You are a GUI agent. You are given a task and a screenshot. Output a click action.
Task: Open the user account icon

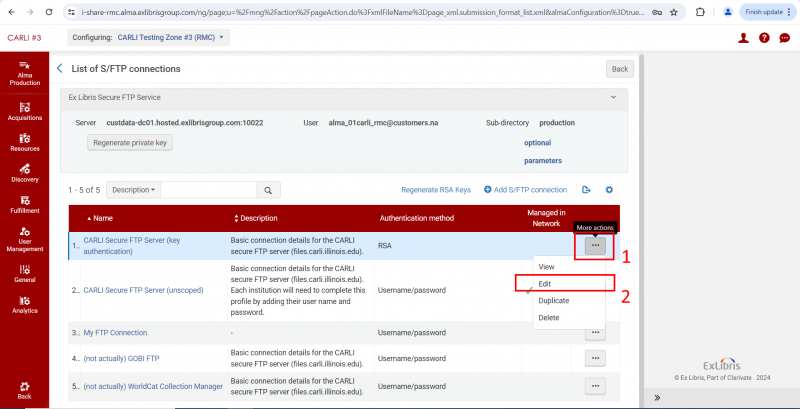coord(743,38)
